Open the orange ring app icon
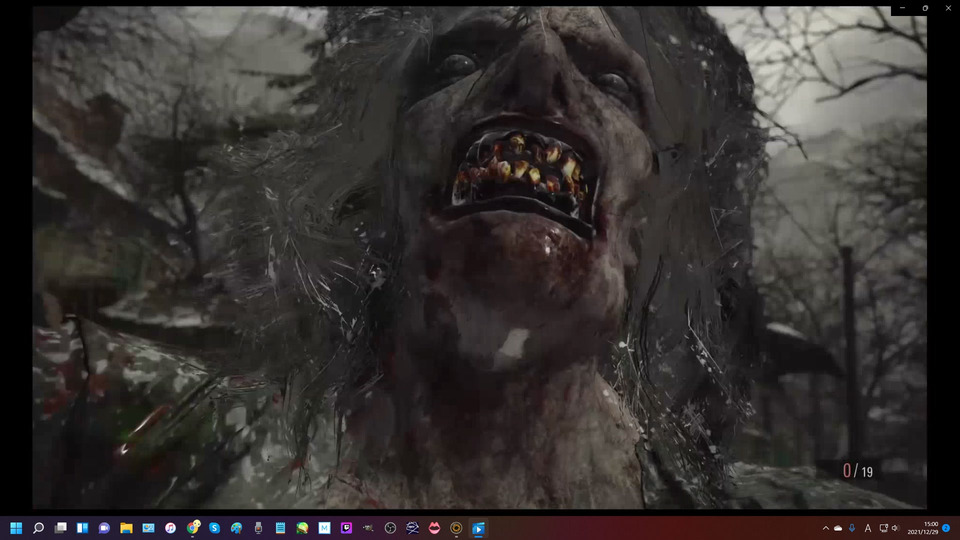The image size is (960, 540). pyautogui.click(x=456, y=528)
